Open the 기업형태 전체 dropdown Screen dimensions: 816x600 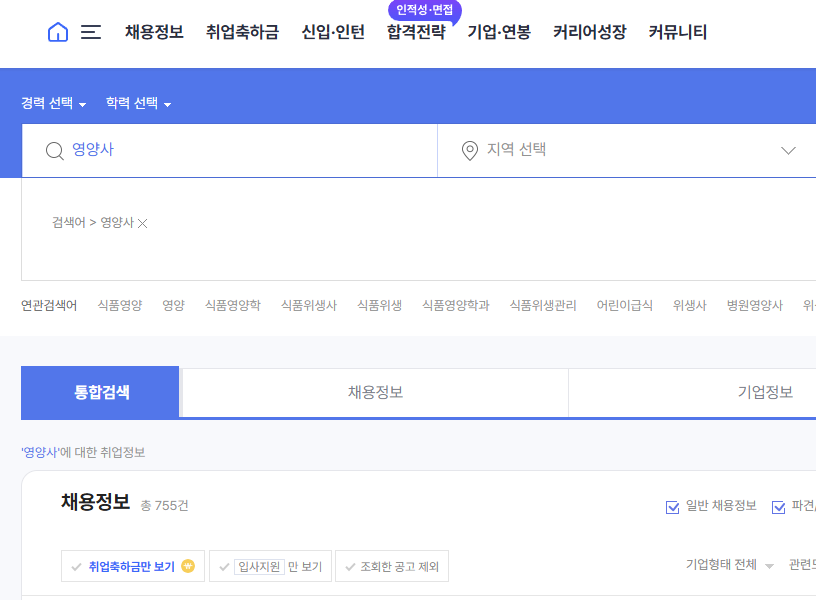point(730,565)
